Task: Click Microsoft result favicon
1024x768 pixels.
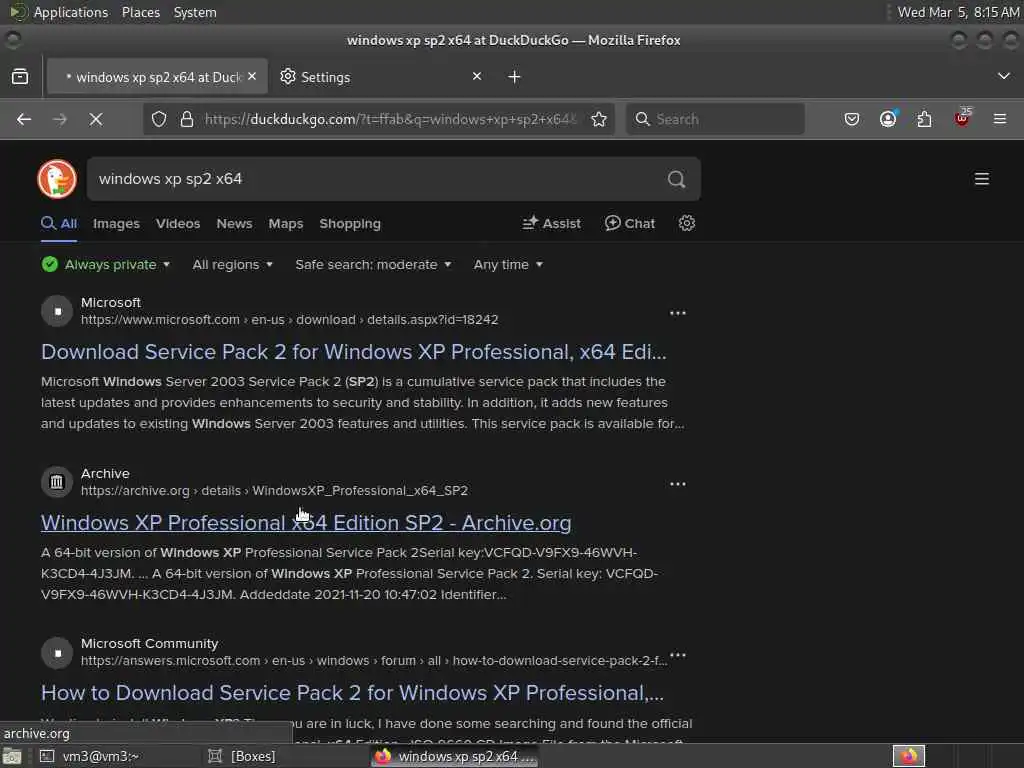Action: click(x=57, y=311)
